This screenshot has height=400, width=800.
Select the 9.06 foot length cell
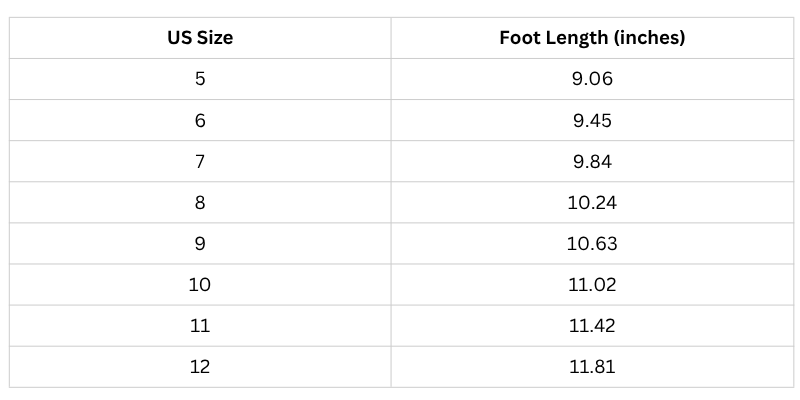coord(592,79)
